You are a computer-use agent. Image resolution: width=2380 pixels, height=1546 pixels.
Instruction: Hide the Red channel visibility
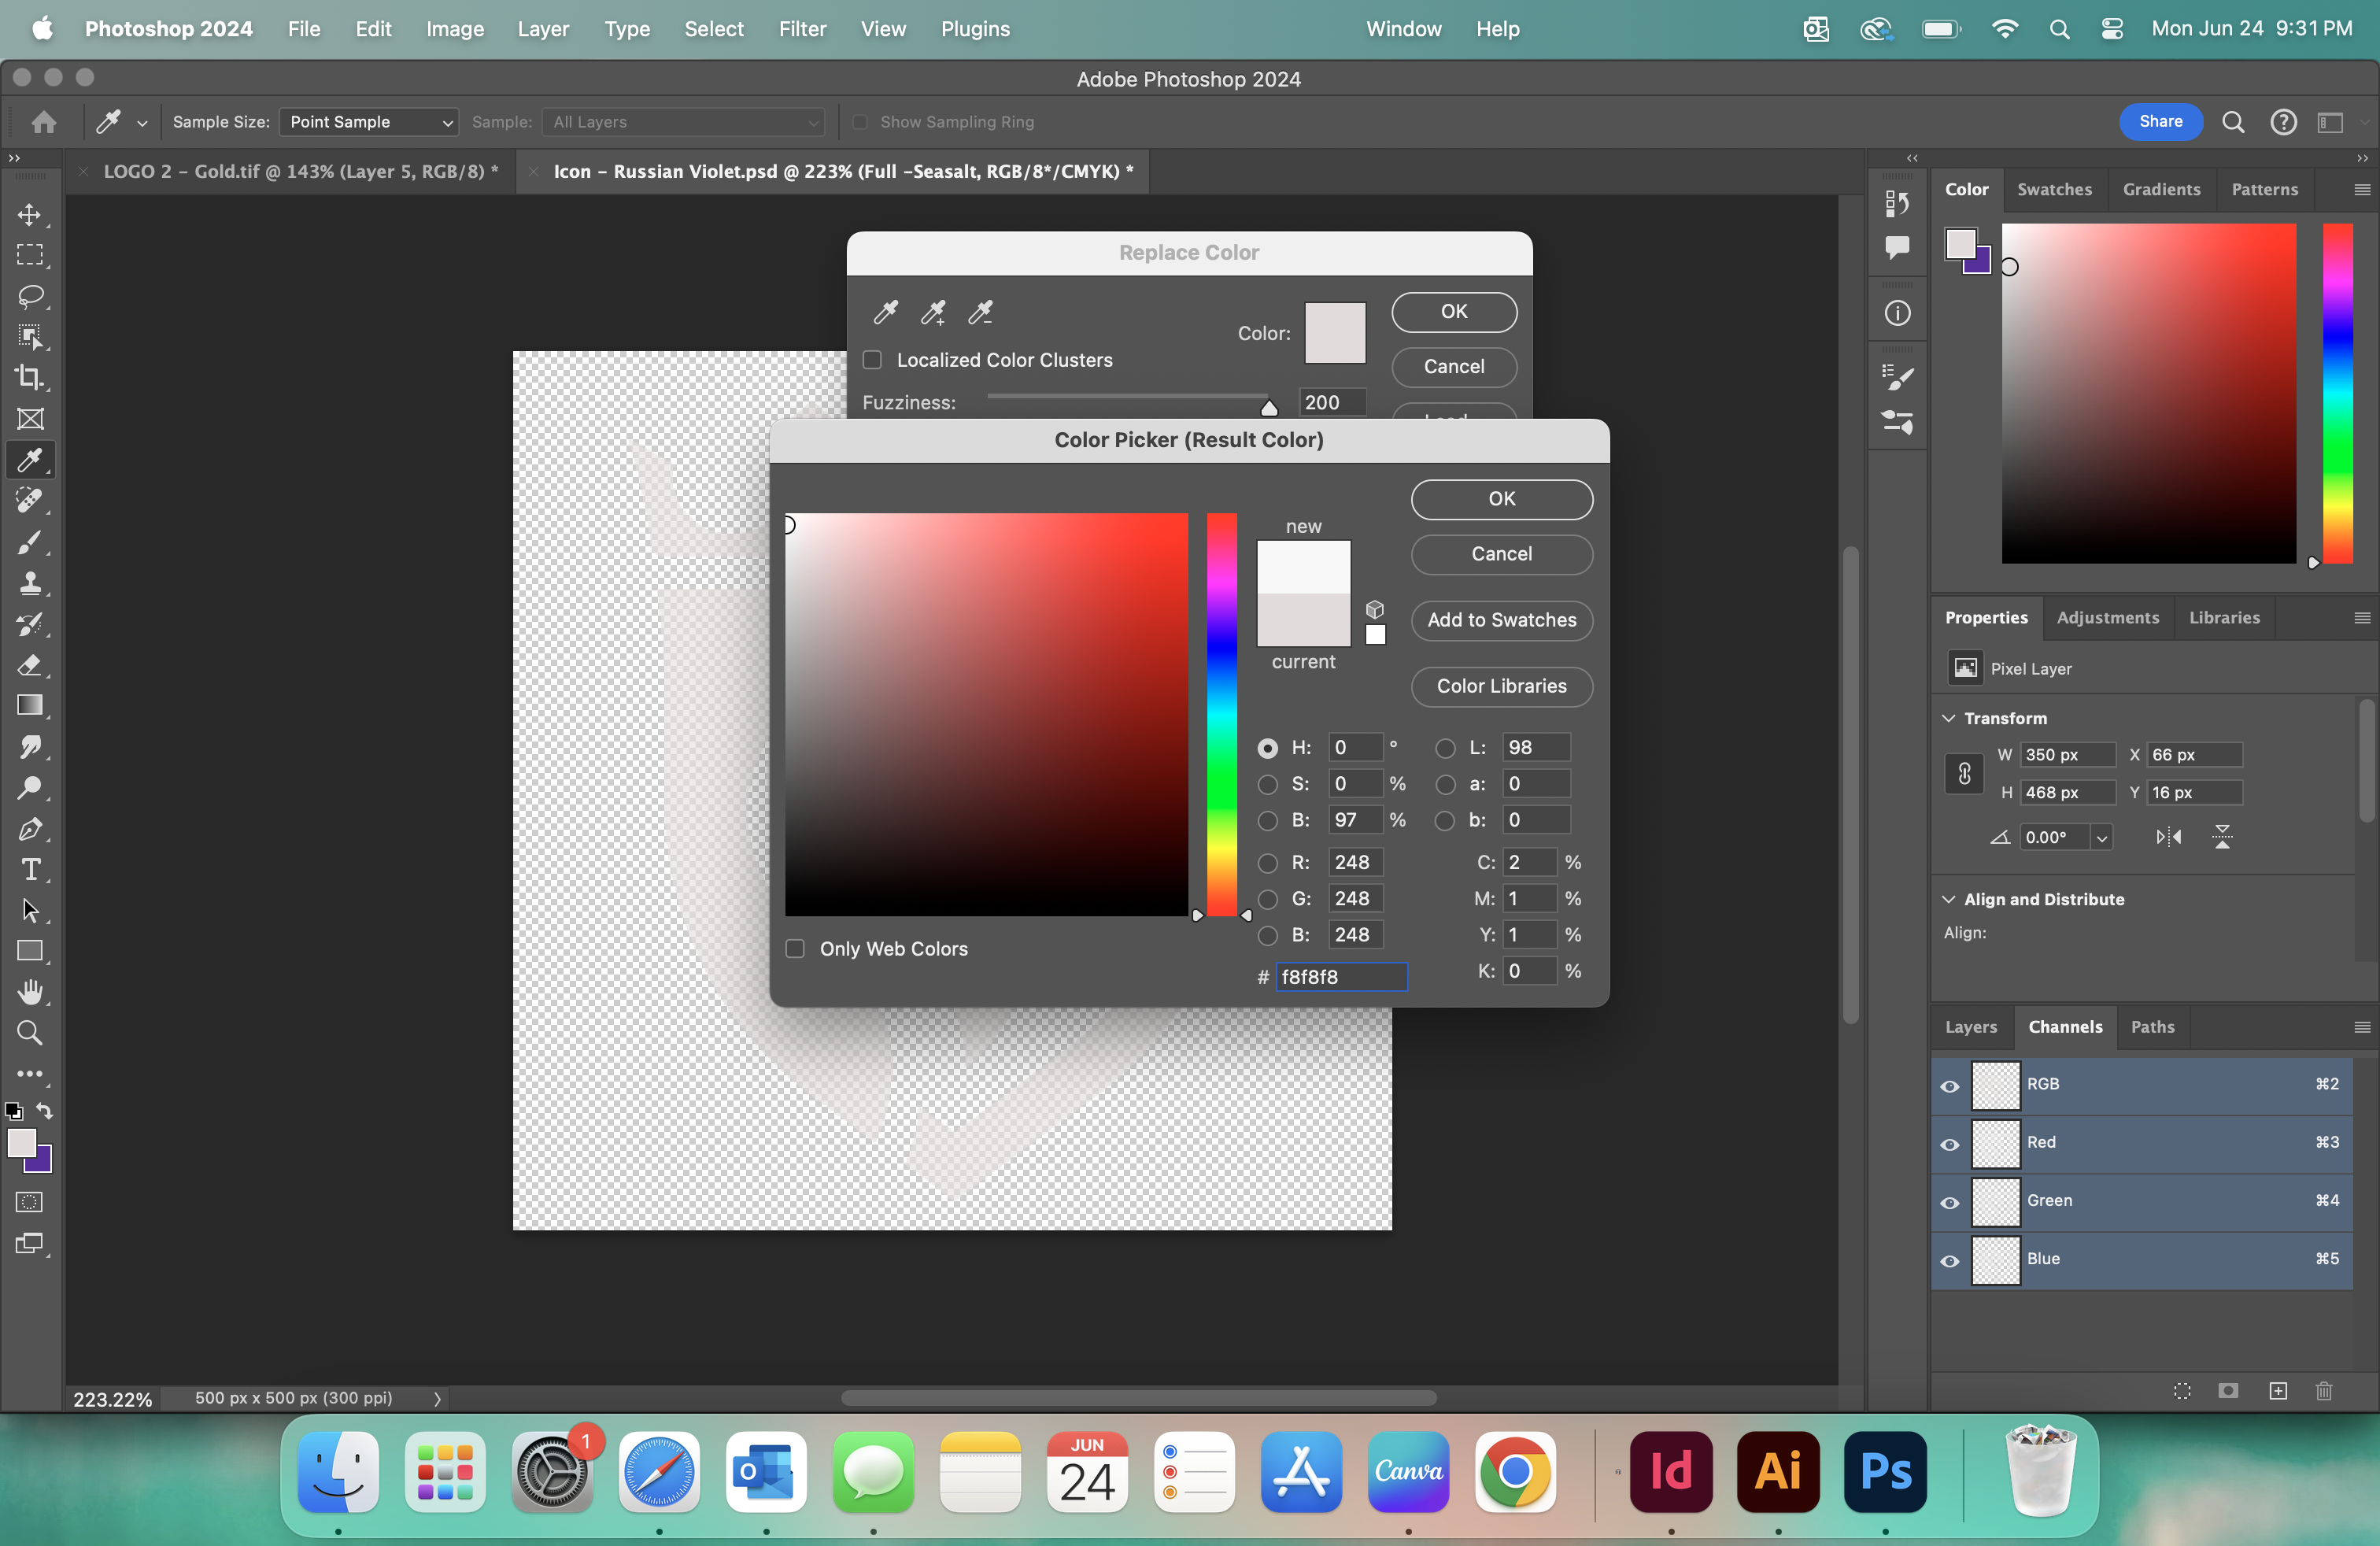click(x=1949, y=1144)
